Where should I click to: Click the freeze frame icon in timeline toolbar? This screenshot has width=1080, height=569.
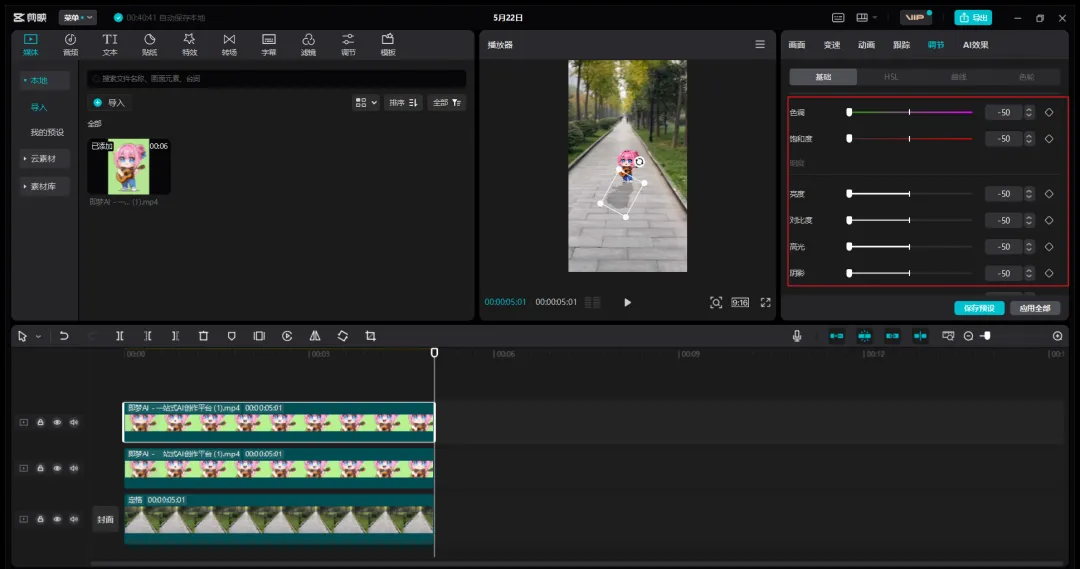click(259, 336)
